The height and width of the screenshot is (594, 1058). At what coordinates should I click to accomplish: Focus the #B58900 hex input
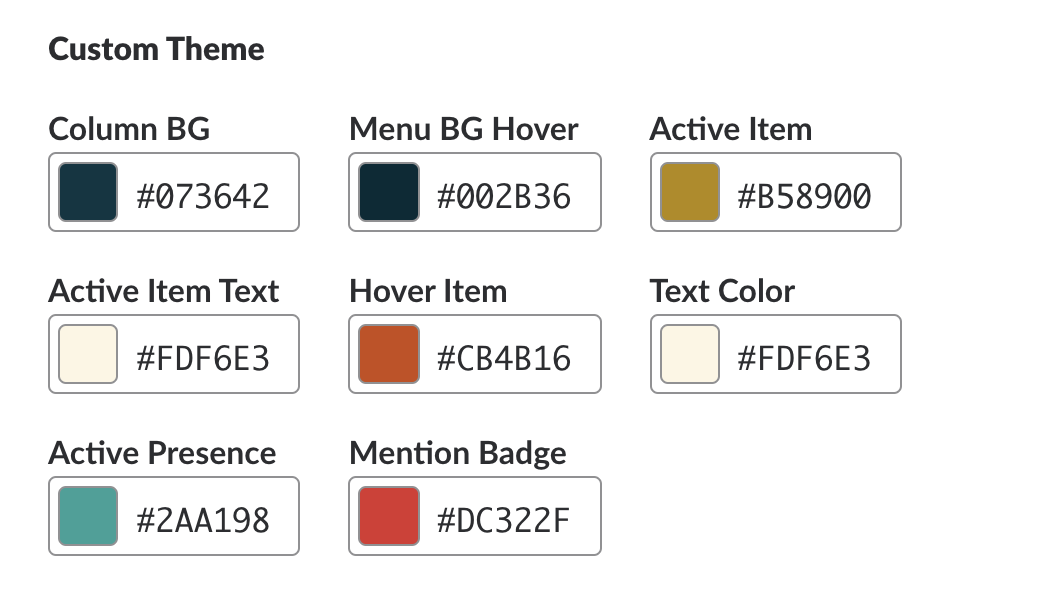pyautogui.click(x=805, y=194)
